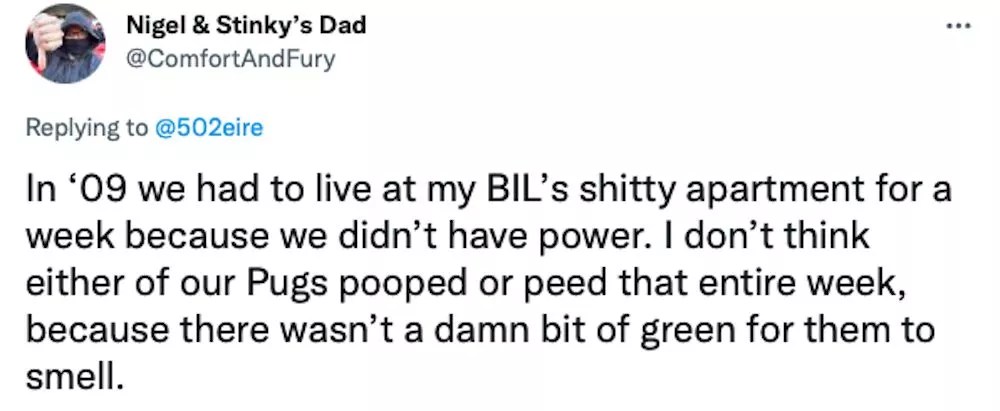
Task: Open the three-dot more options menu
Action: [959, 27]
